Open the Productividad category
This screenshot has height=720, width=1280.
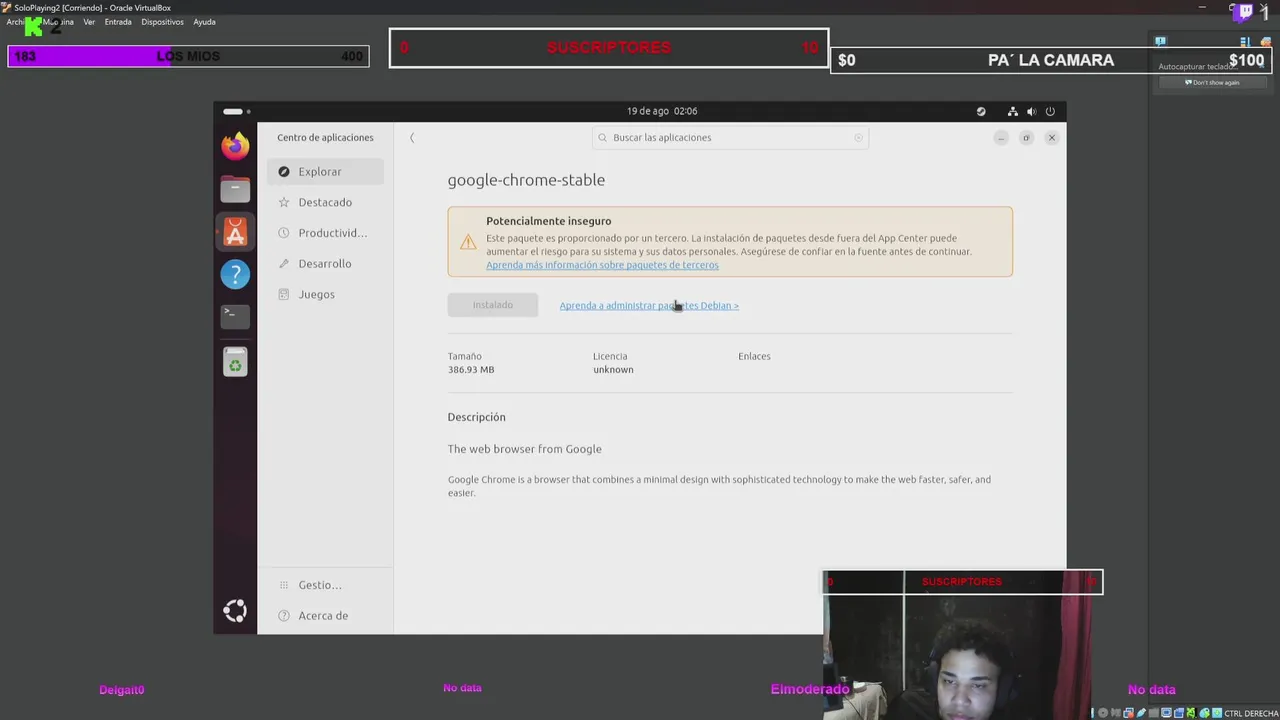325,233
